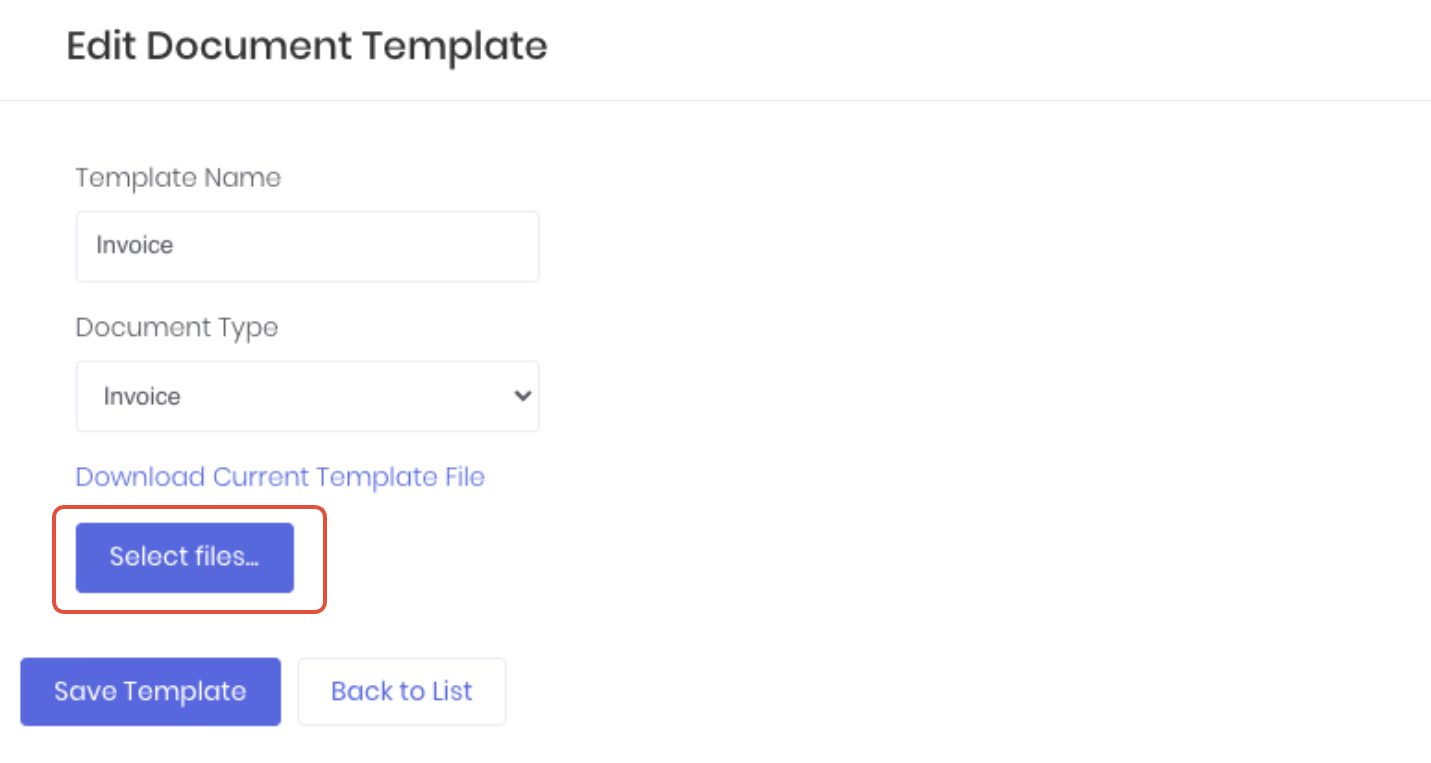The height and width of the screenshot is (763, 1431).
Task: Focus the Invoice template name textbox
Action: click(307, 246)
